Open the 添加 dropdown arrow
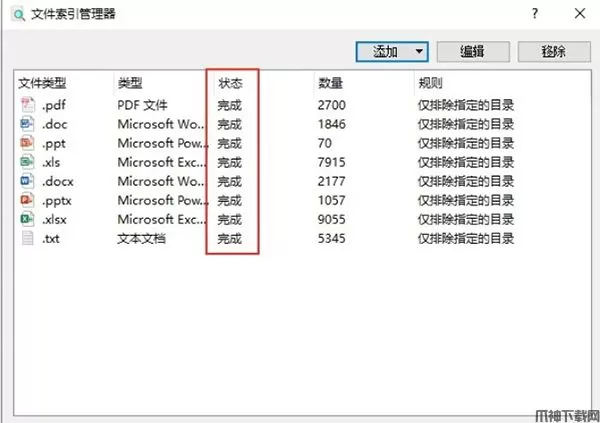This screenshot has width=600, height=423. pyautogui.click(x=419, y=51)
